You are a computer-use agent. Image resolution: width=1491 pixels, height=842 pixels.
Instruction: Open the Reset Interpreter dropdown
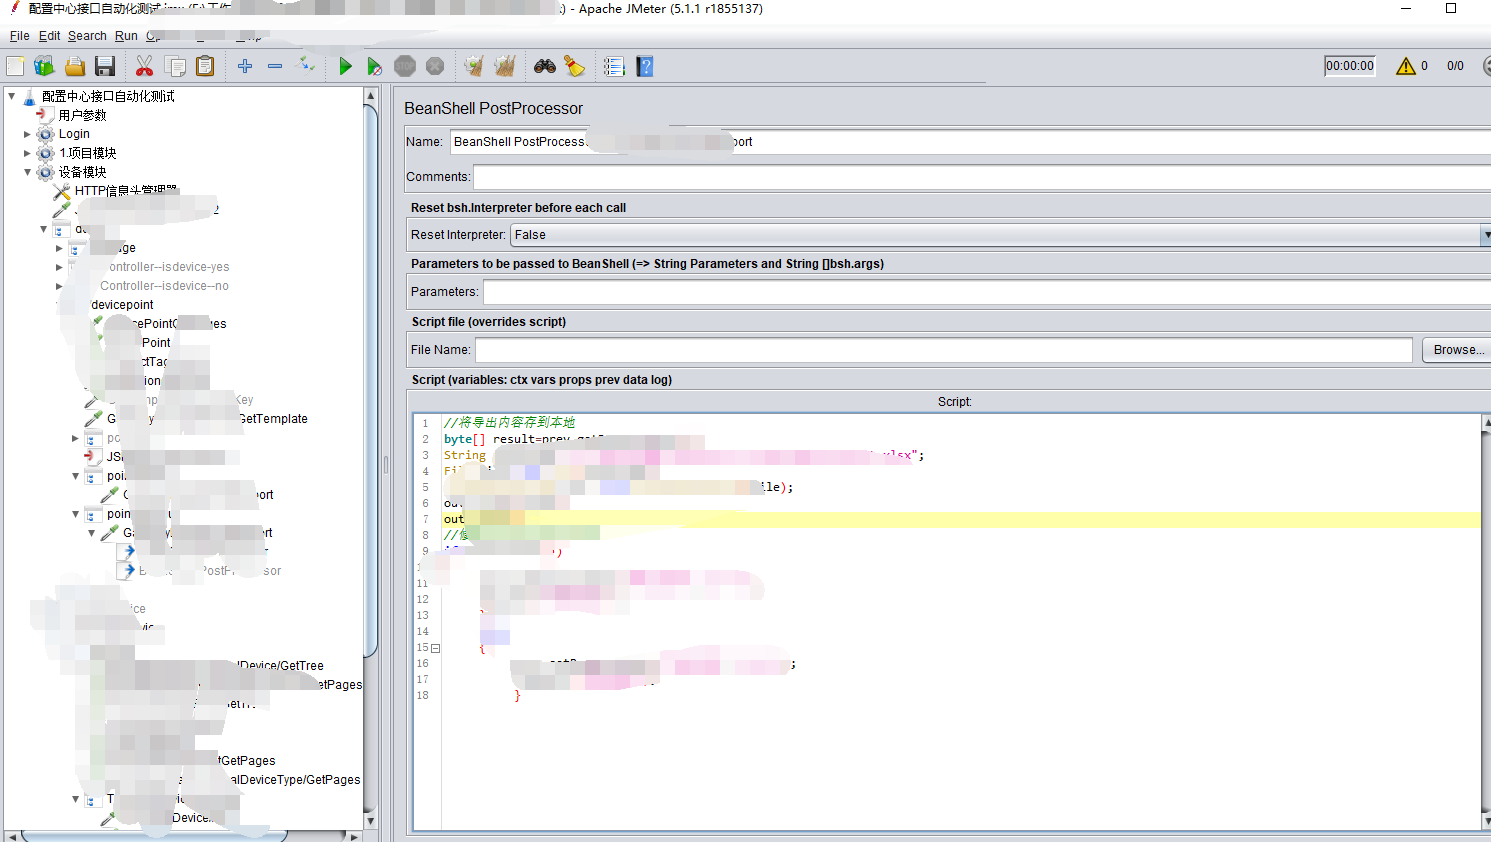[x=1486, y=235]
